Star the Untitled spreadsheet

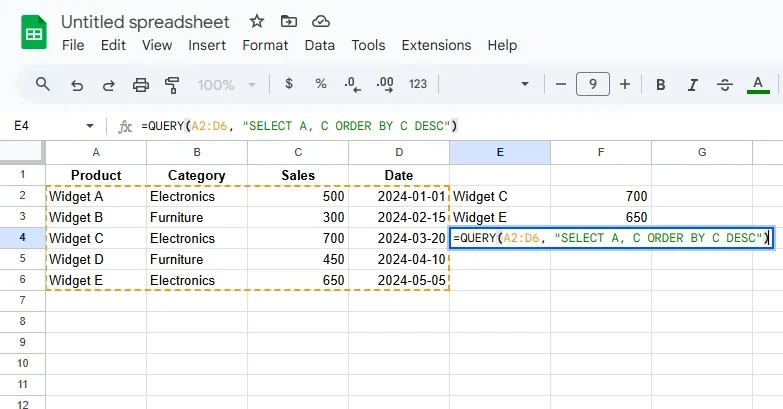point(257,21)
